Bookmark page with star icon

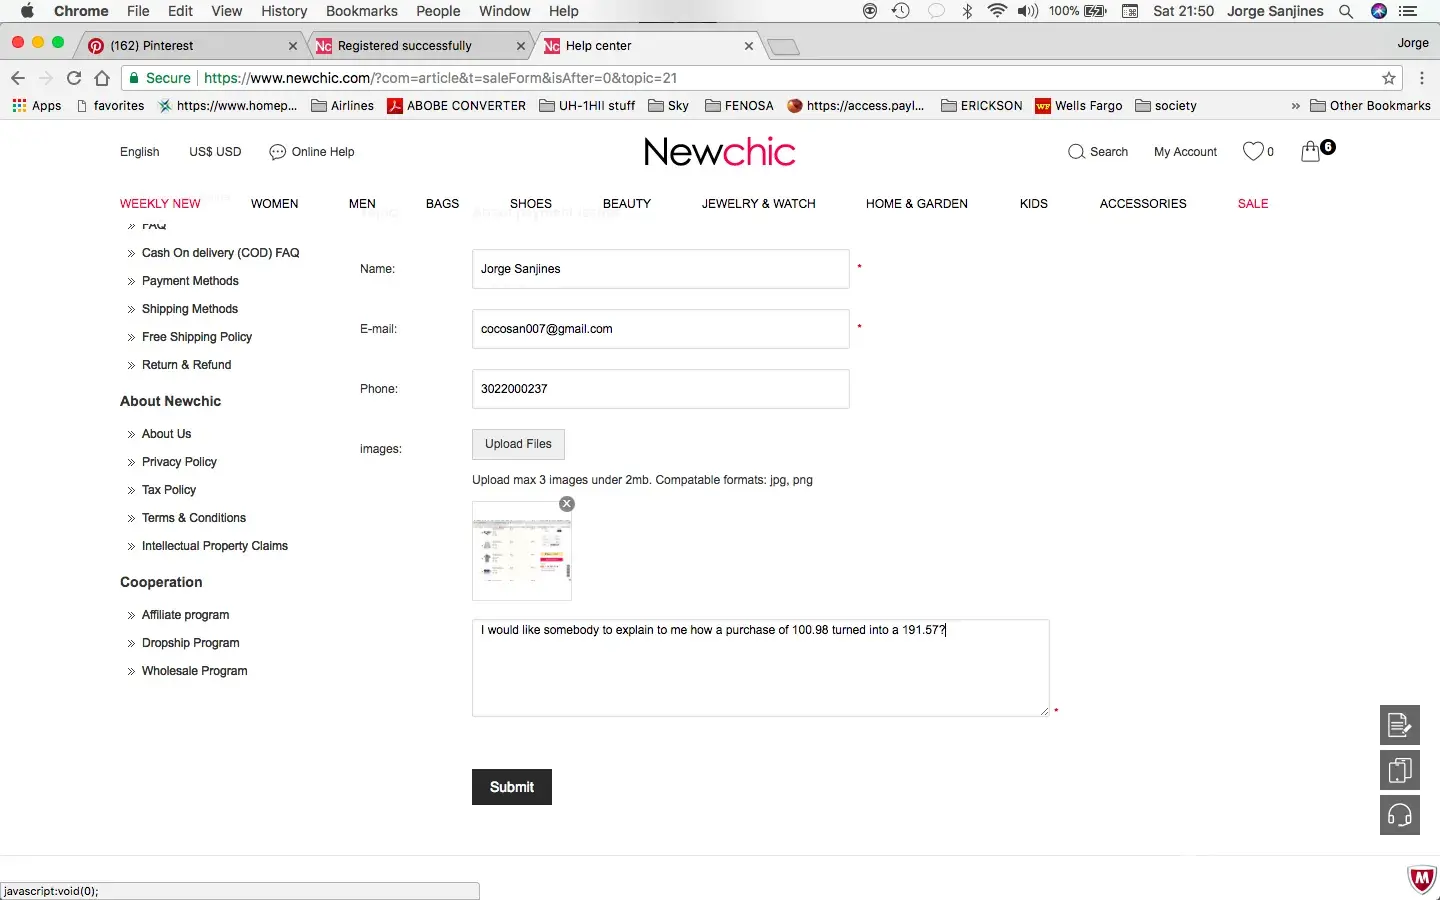(x=1389, y=78)
